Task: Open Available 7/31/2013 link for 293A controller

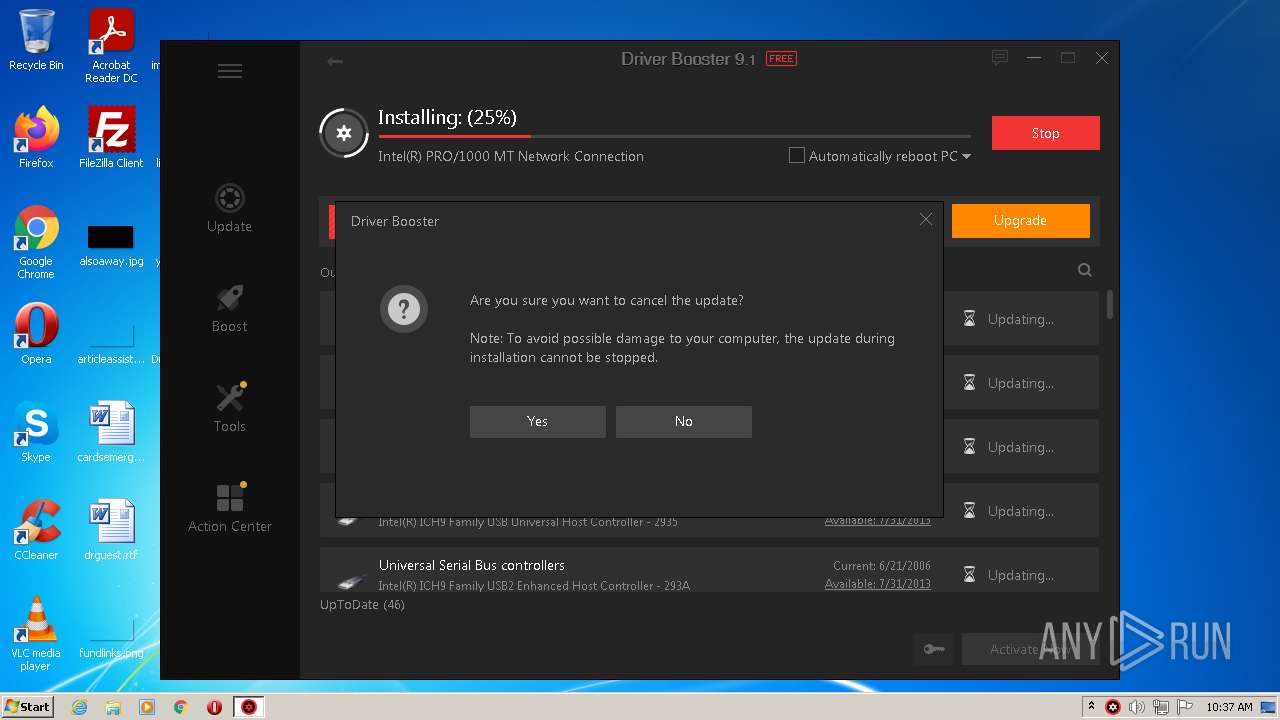Action: coord(877,584)
